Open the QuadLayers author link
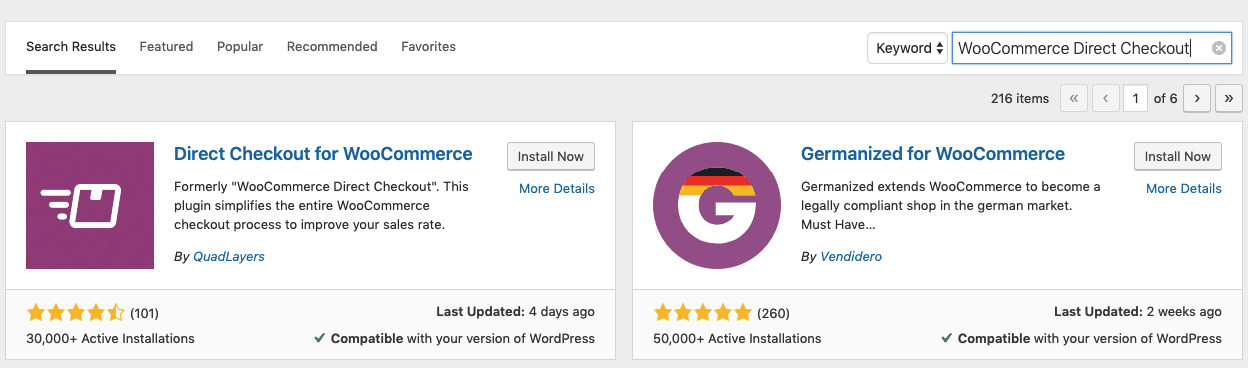This screenshot has width=1248, height=368. (x=228, y=256)
